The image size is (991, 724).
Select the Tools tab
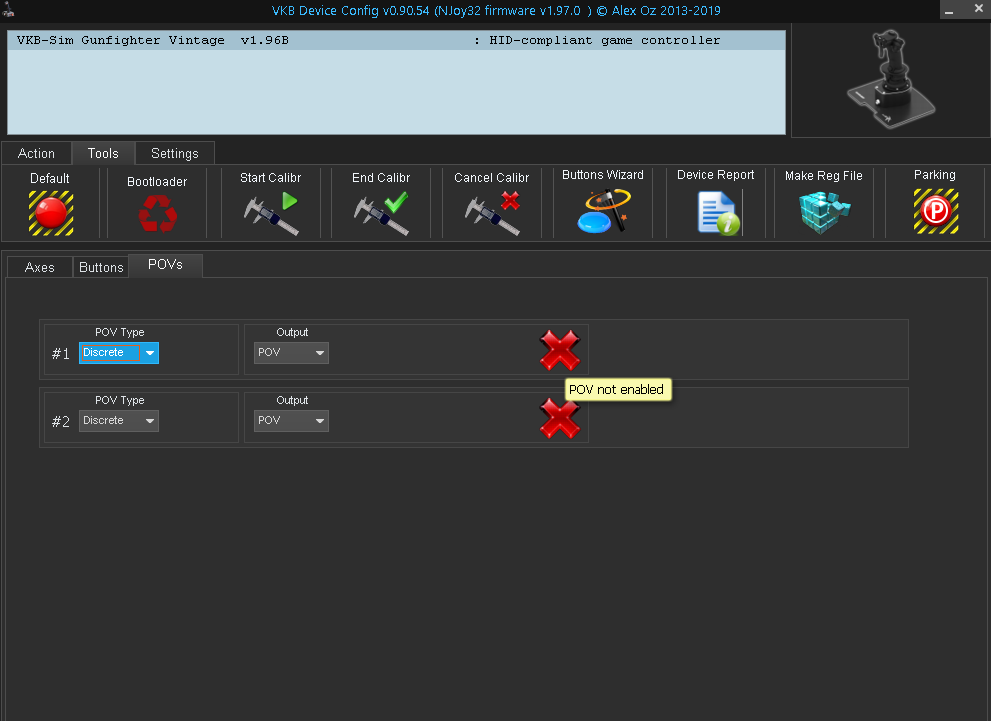[x=103, y=154]
